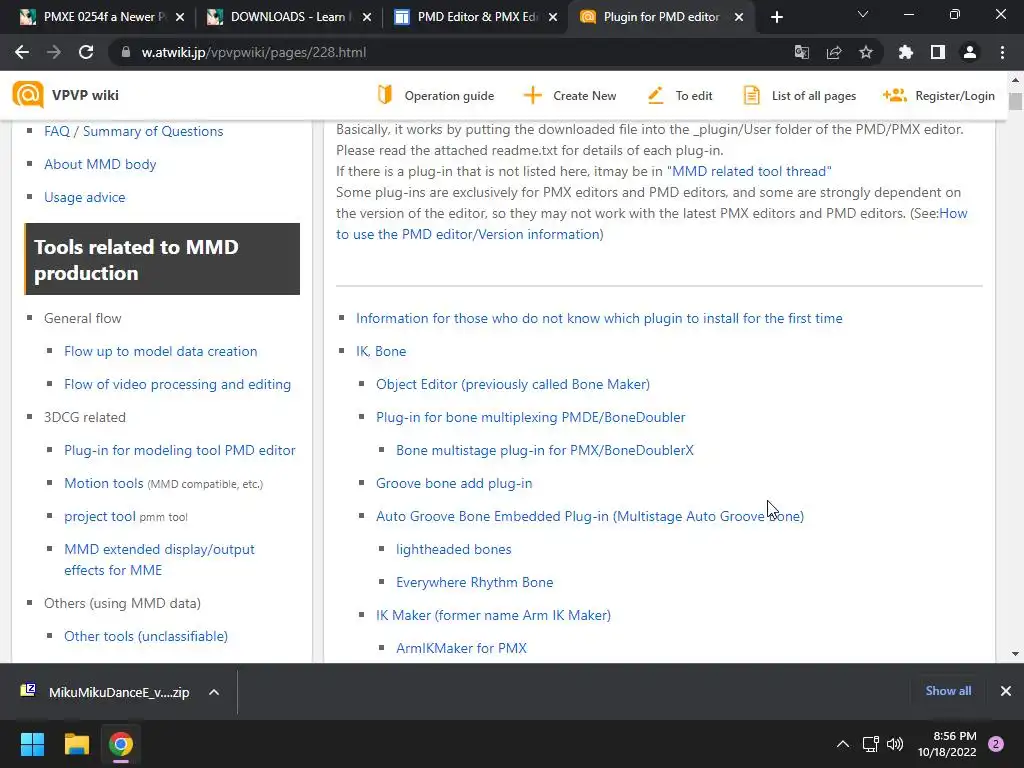This screenshot has height=768, width=1024.
Task: Open "MMD related tool thread" link
Action: click(749, 171)
